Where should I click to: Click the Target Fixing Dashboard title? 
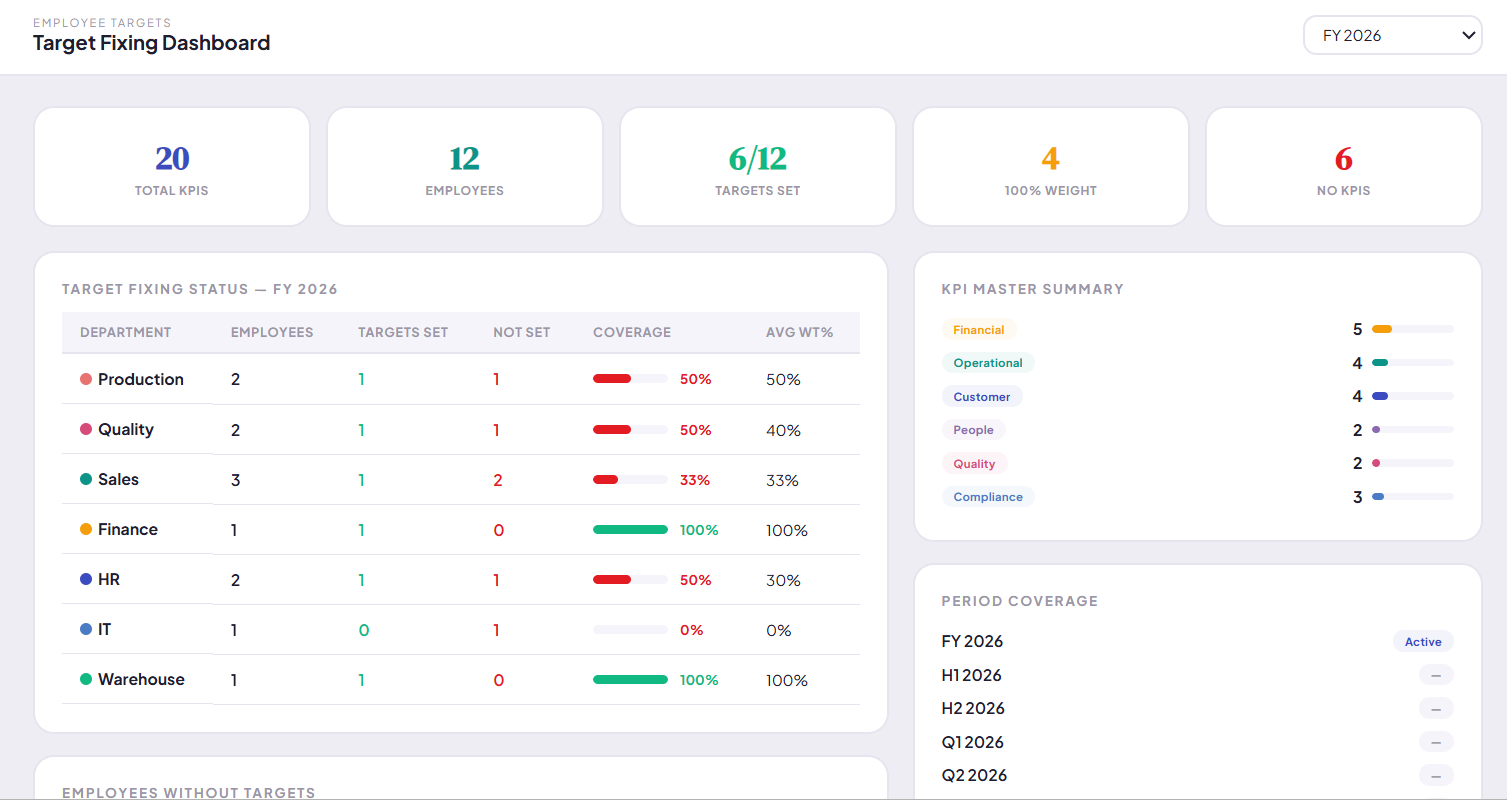[152, 43]
